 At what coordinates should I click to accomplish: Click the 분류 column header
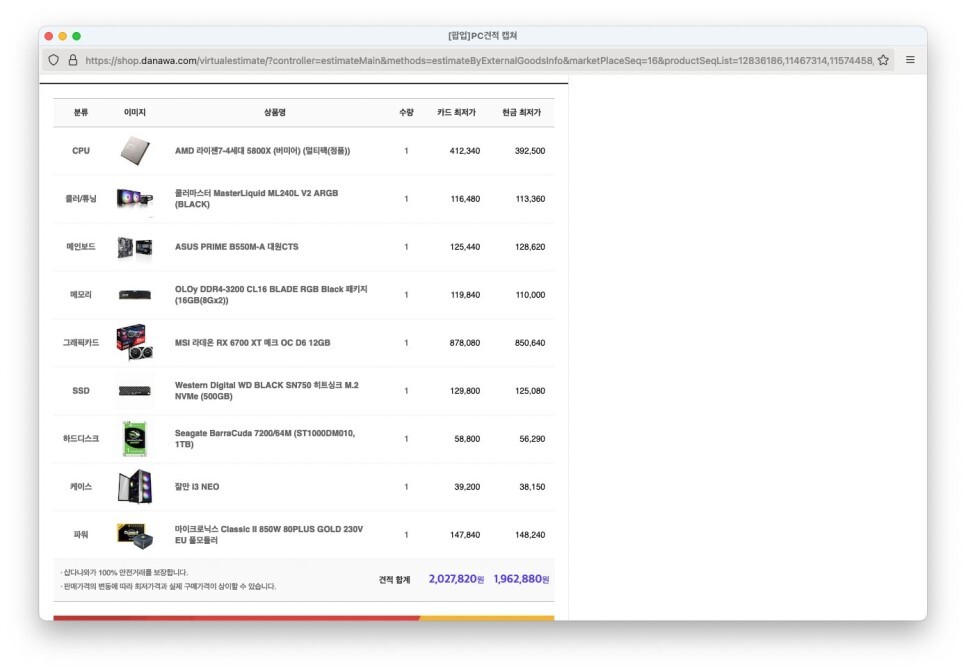[81, 112]
